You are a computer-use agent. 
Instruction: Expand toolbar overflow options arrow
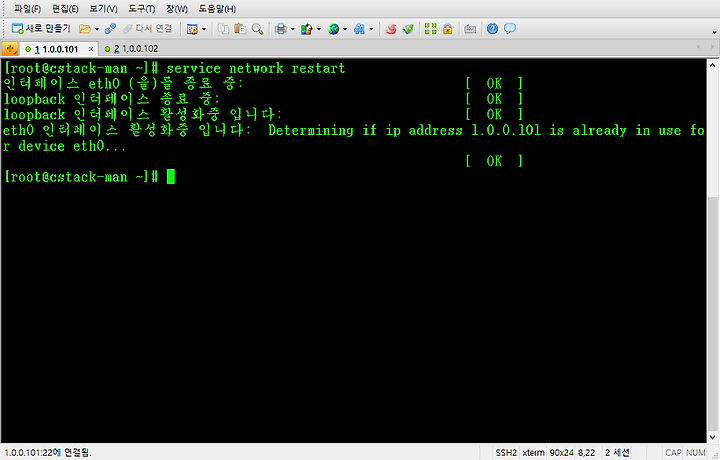714,32
